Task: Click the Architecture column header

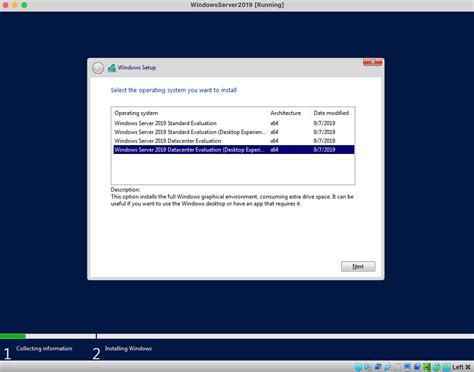Action: coord(289,113)
